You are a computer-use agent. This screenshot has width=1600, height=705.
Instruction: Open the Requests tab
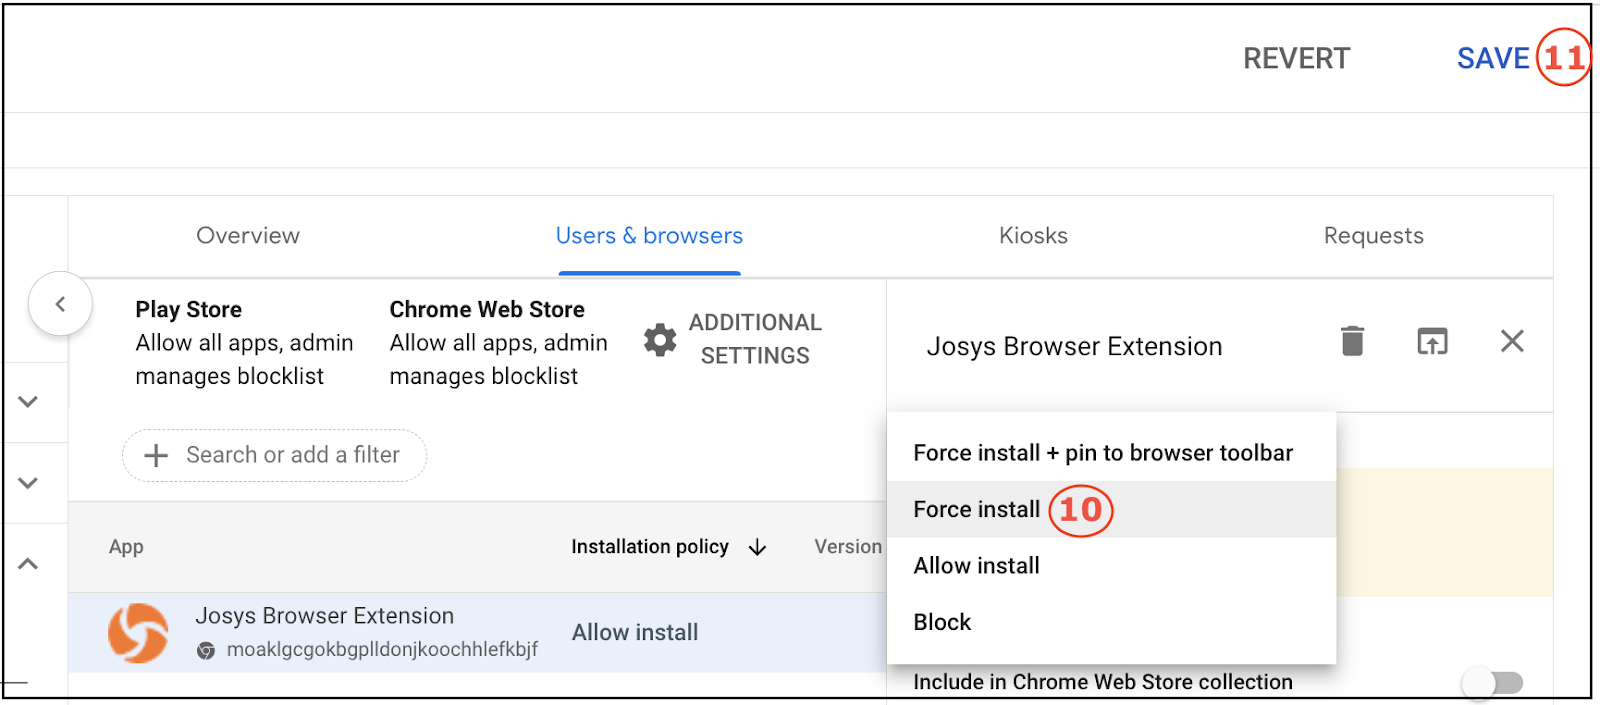pos(1373,235)
